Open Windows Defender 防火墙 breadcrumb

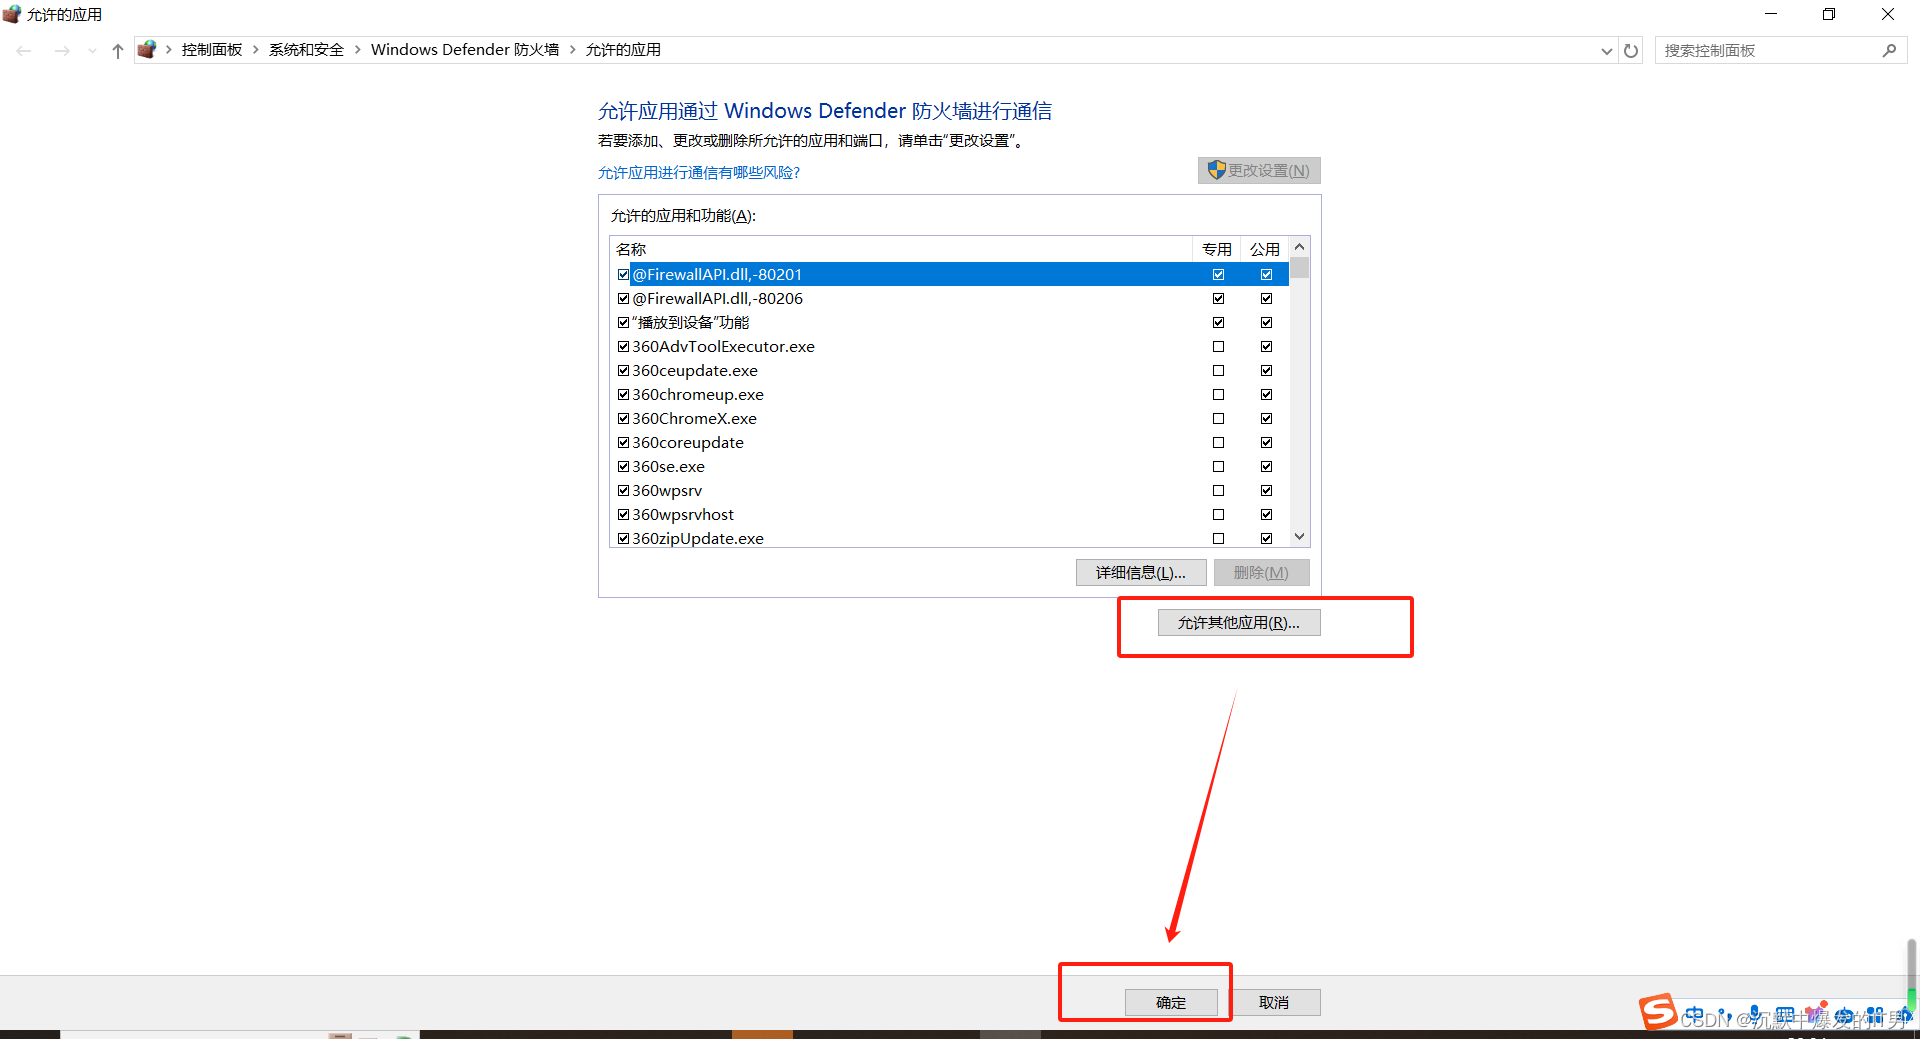pos(465,50)
